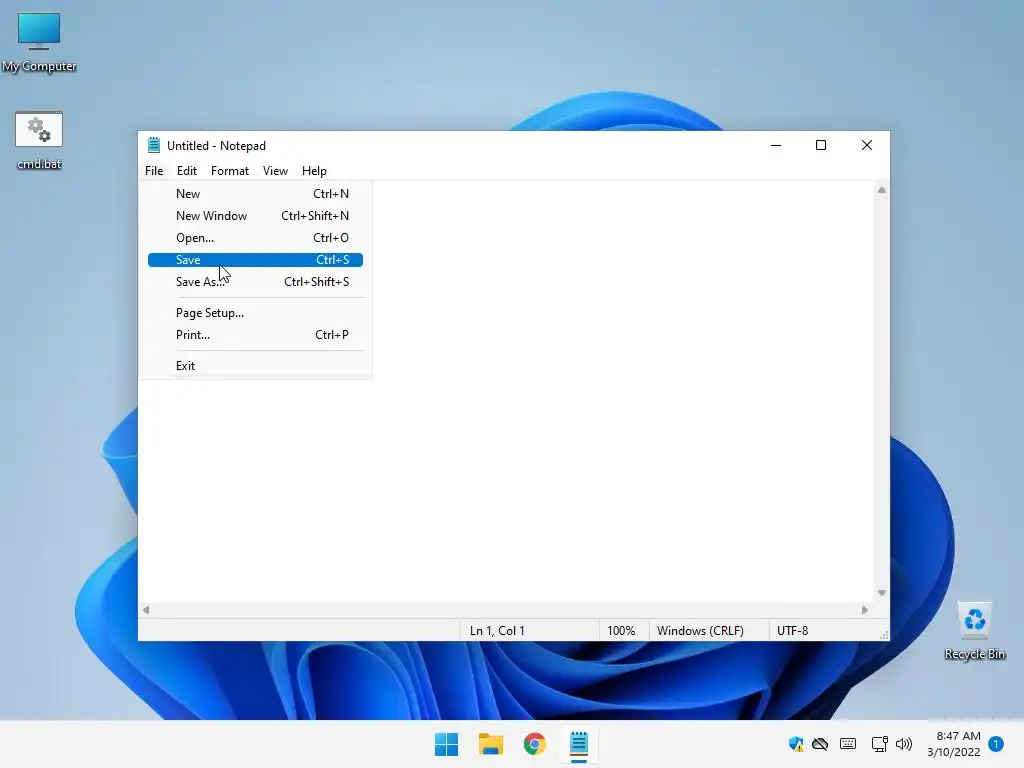Click 'Windows (CRLF)' in status bar

[700, 631]
